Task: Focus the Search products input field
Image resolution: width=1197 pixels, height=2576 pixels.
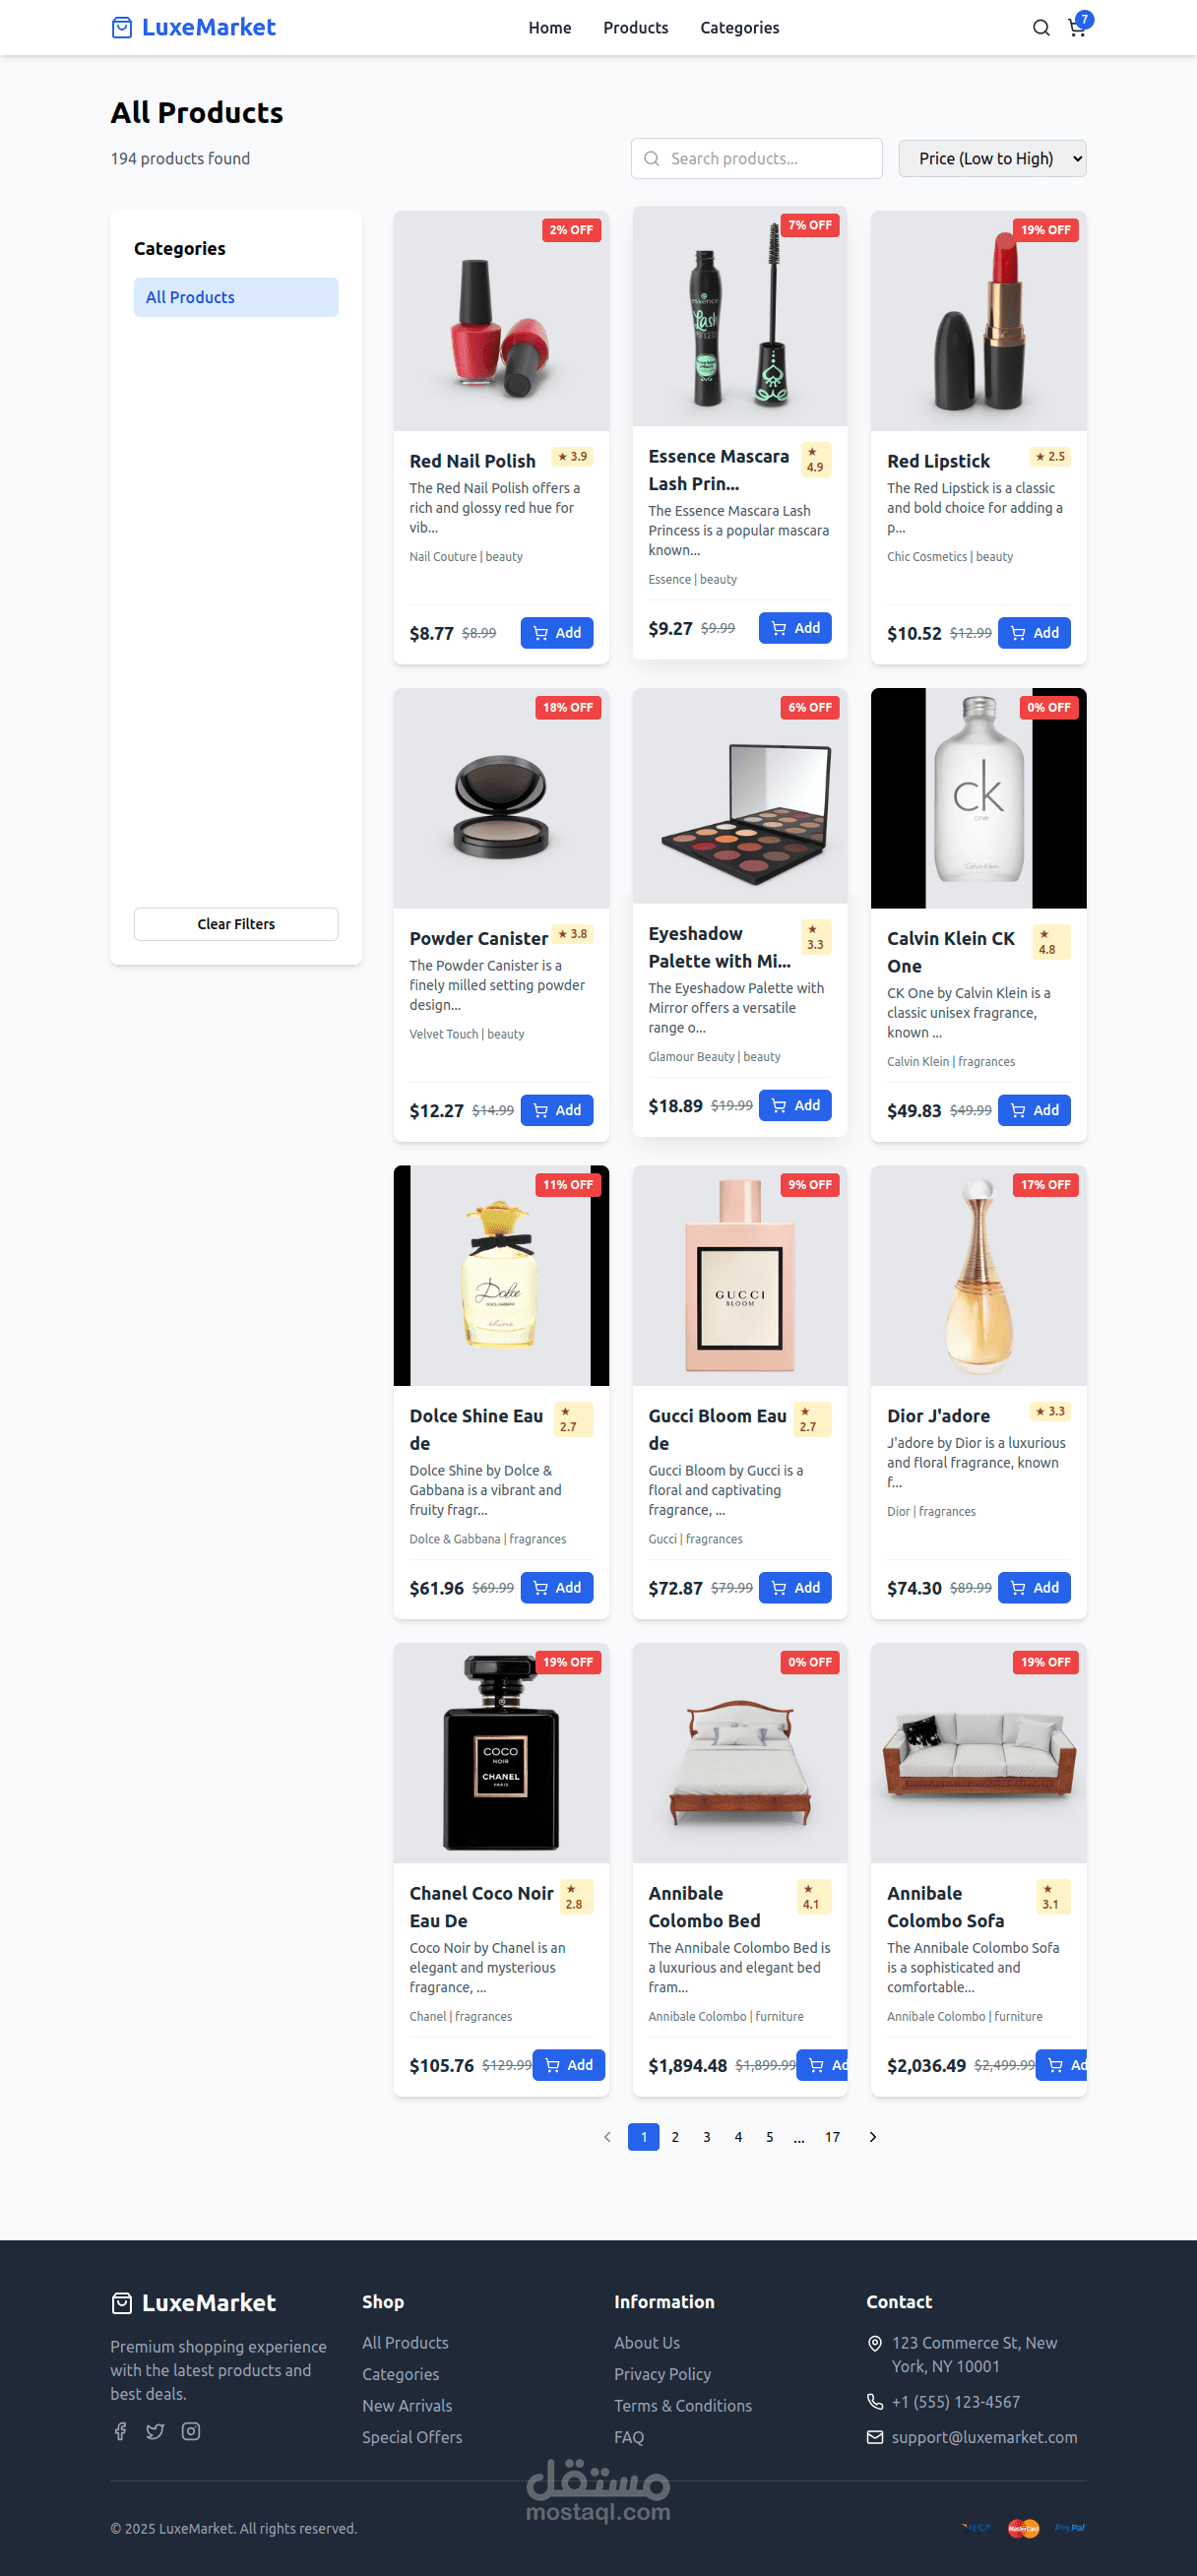Action: 756,158
